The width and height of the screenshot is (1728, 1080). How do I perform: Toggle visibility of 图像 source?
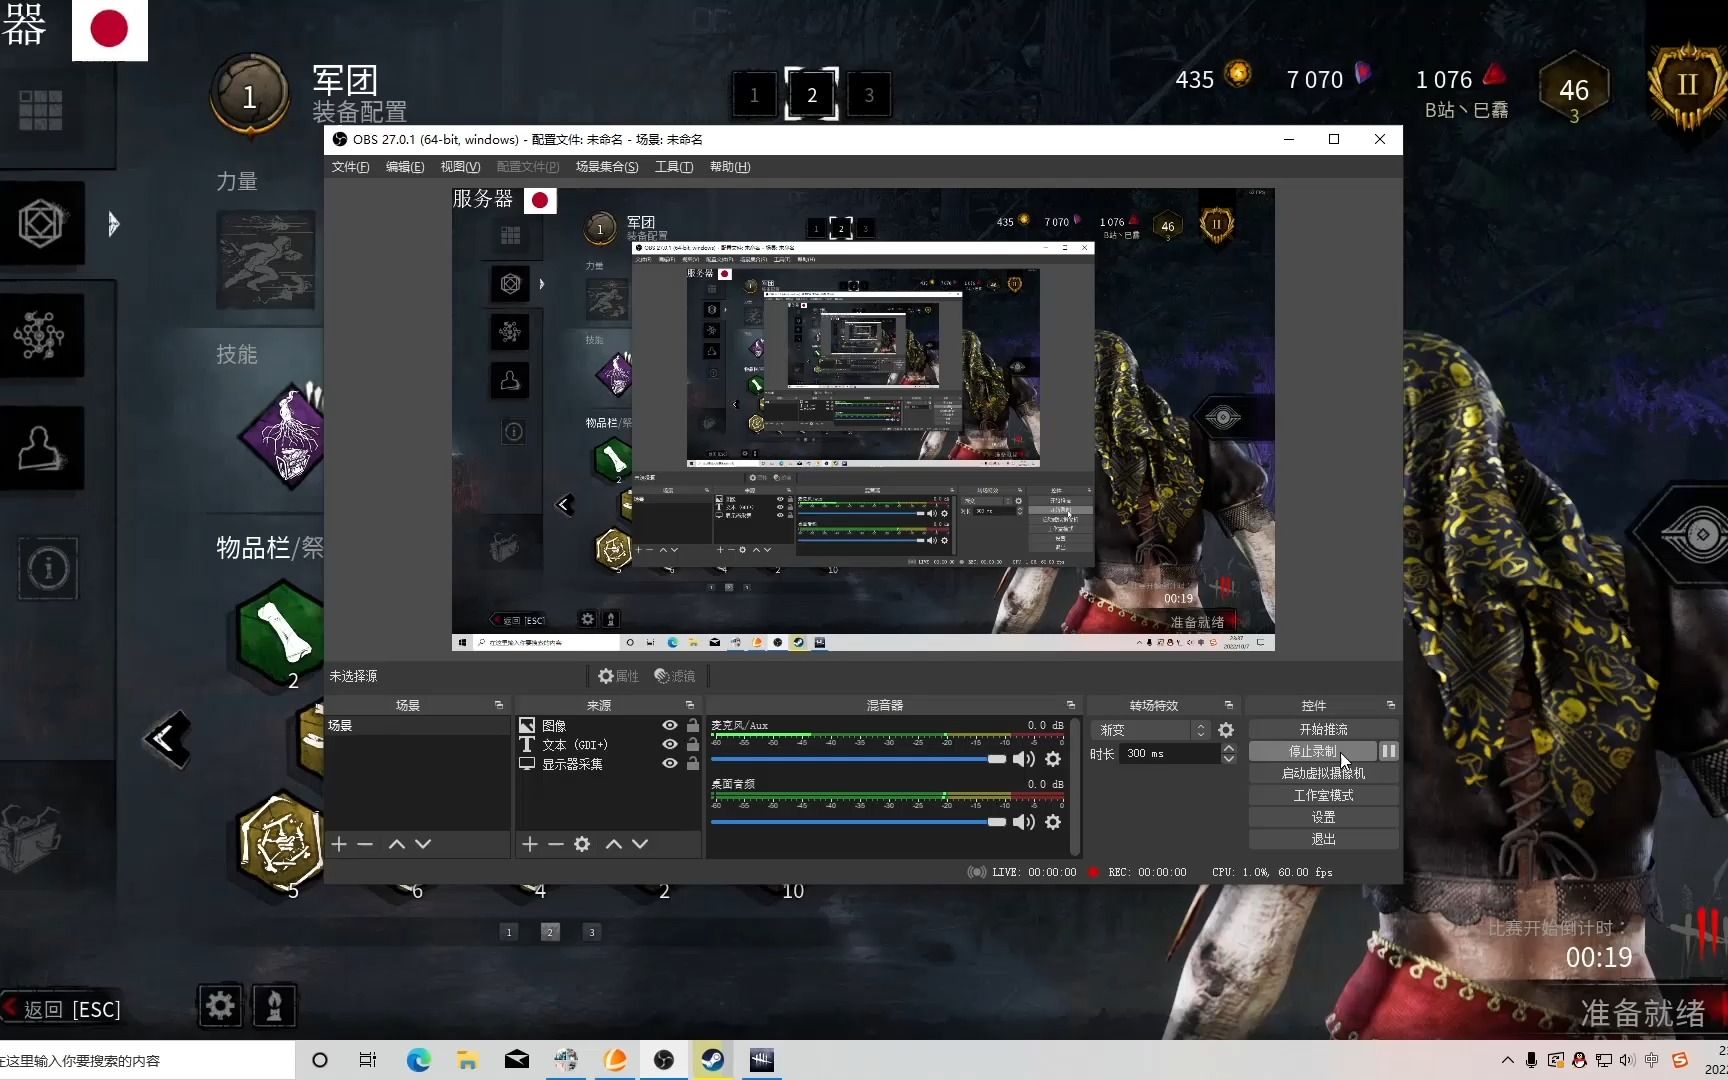[x=670, y=726]
